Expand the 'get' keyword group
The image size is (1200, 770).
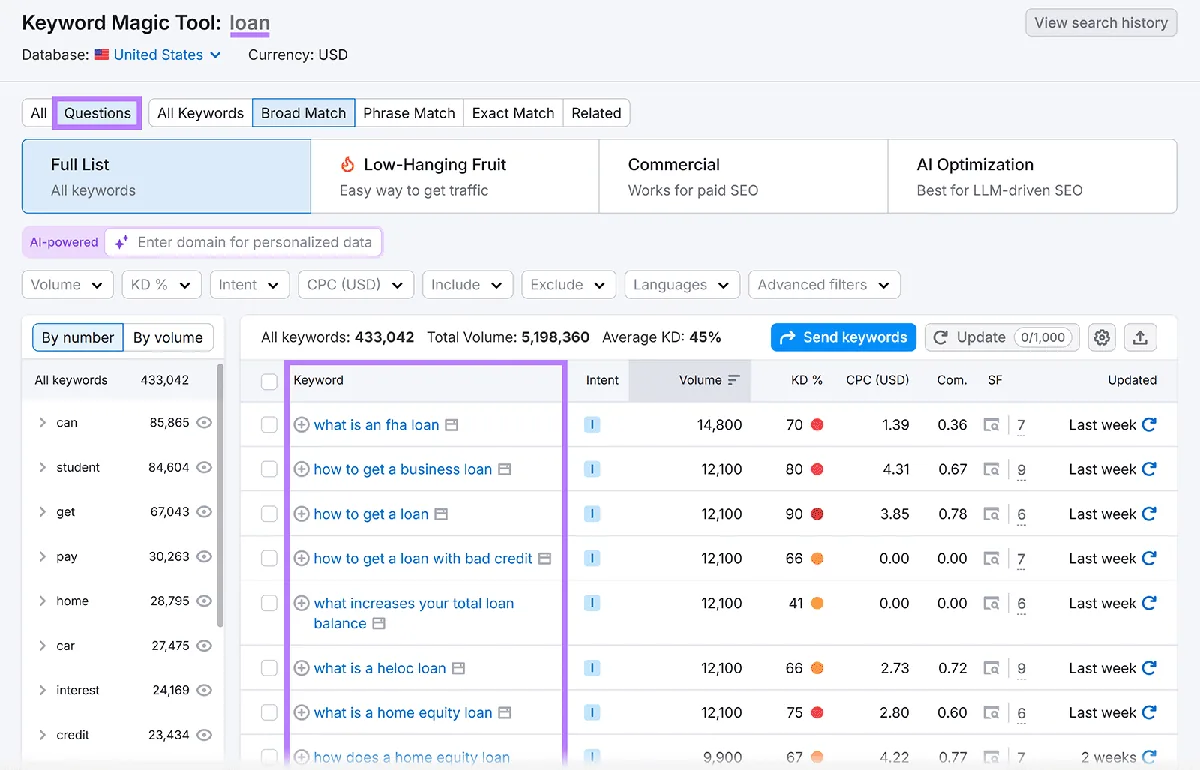click(43, 512)
